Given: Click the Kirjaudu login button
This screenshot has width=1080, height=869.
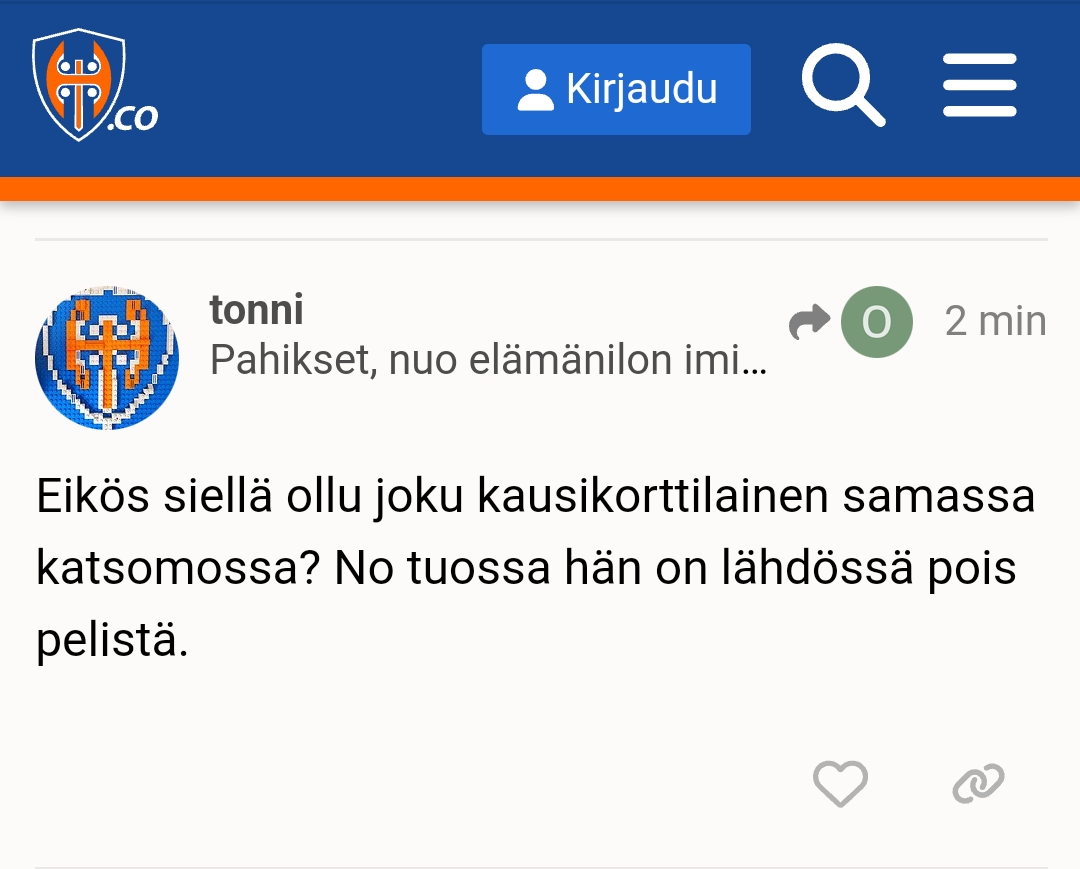Looking at the screenshot, I should (x=616, y=90).
